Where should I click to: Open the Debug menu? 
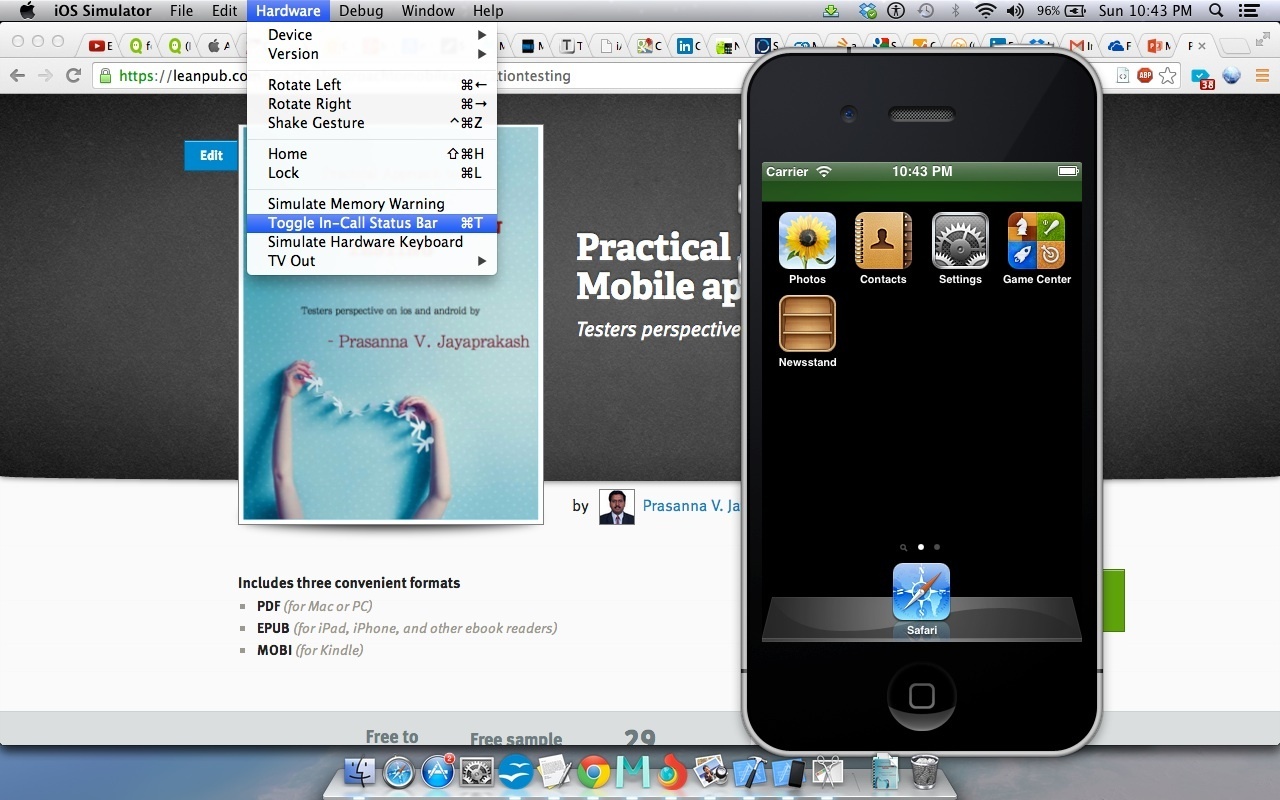[x=360, y=11]
